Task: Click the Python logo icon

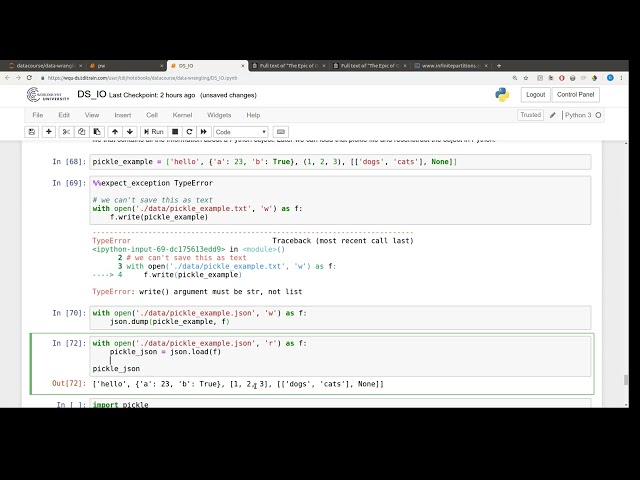Action: [502, 95]
